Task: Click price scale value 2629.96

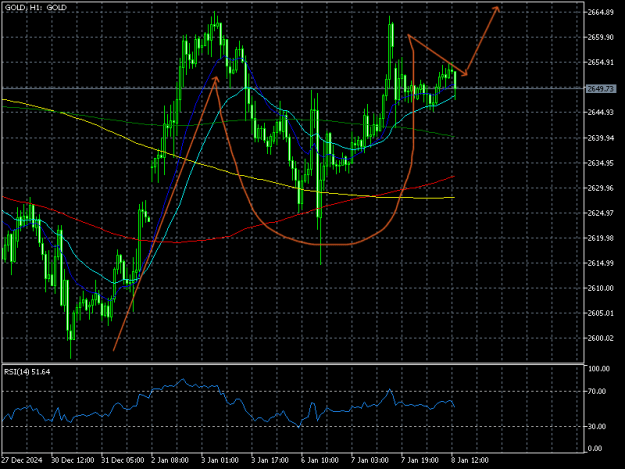Action: coord(601,188)
